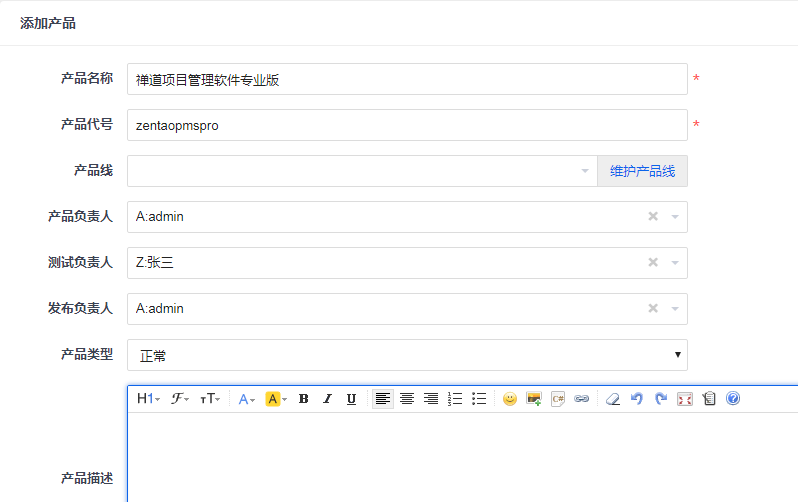The image size is (798, 502).
Task: Click the clipboard paste icon in the editor toolbar
Action: pyautogui.click(x=709, y=399)
